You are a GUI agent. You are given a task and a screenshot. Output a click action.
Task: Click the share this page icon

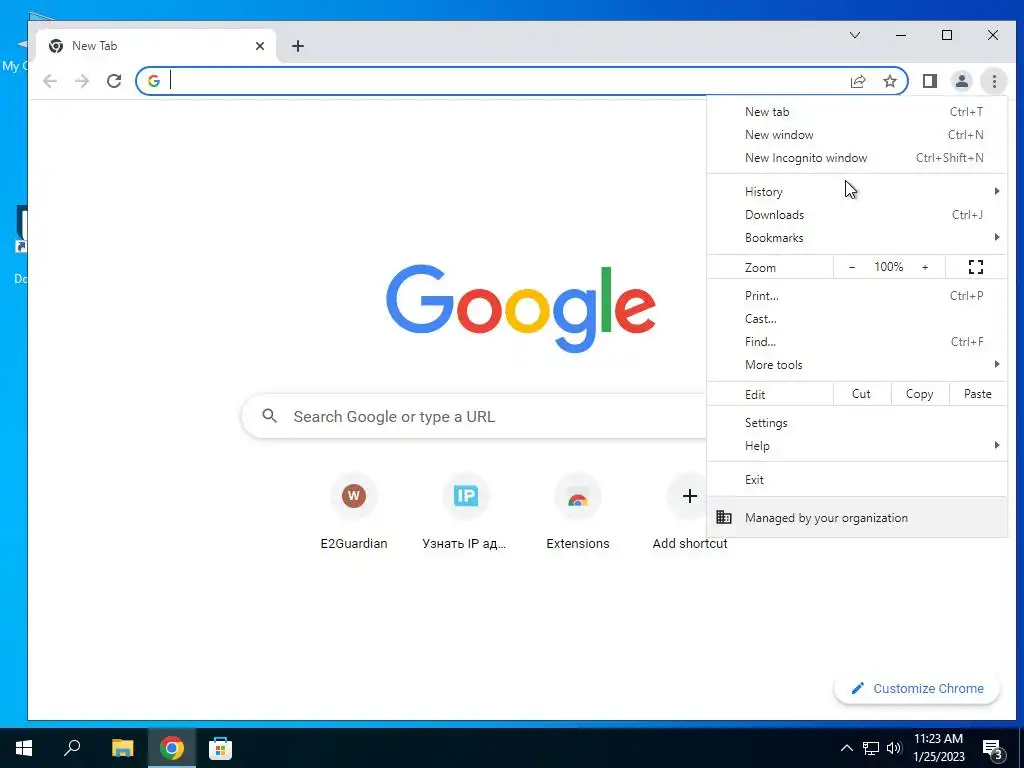tap(858, 81)
